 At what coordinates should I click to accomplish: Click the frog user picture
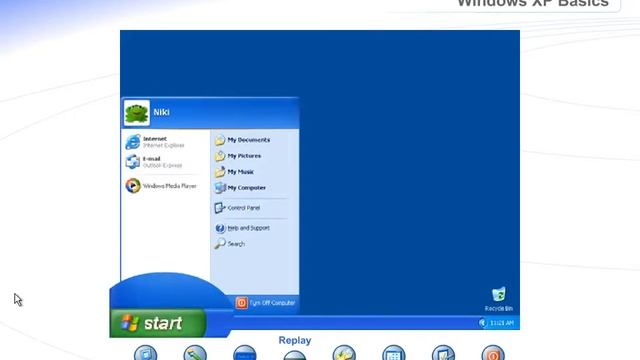click(137, 113)
